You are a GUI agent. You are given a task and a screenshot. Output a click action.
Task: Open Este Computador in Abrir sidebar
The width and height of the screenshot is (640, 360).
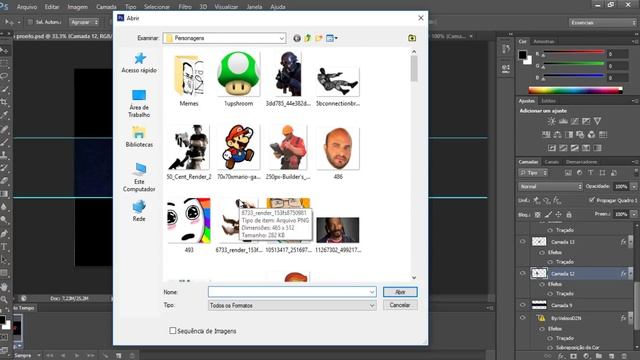(x=139, y=178)
